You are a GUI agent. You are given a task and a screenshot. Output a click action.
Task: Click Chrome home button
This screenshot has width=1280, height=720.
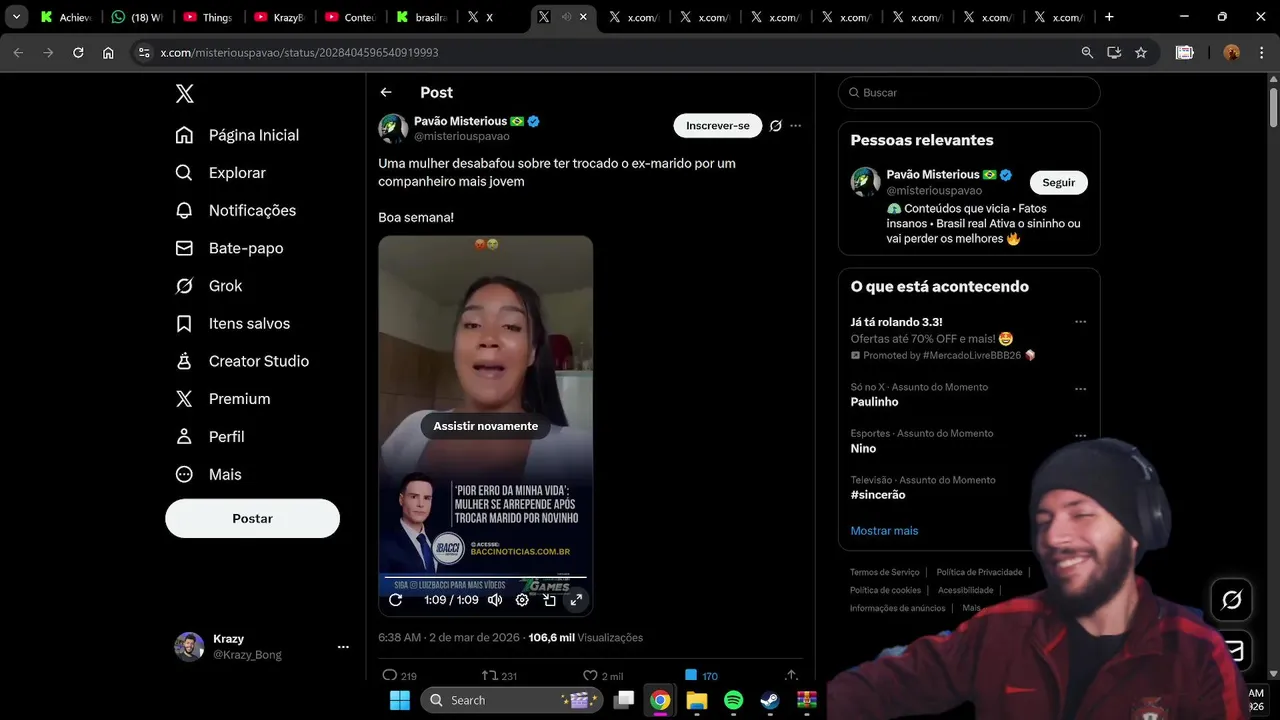click(x=108, y=52)
